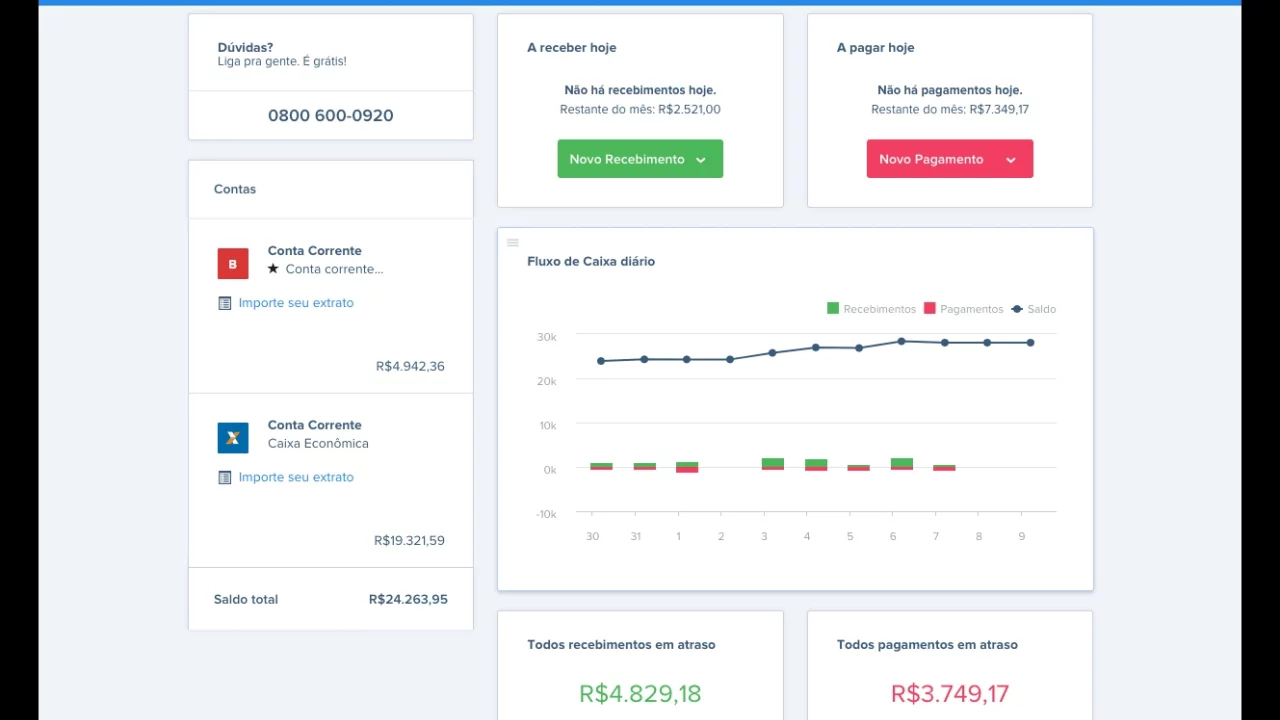This screenshot has height=720, width=1280.
Task: Toggle the Saldo line in the chart legend
Action: [1034, 309]
